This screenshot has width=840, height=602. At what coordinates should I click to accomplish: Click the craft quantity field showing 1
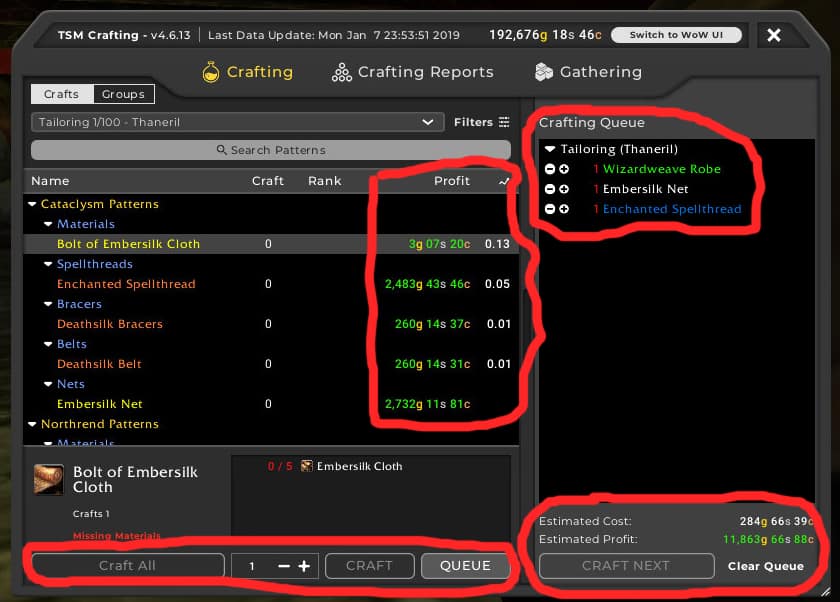coord(252,566)
